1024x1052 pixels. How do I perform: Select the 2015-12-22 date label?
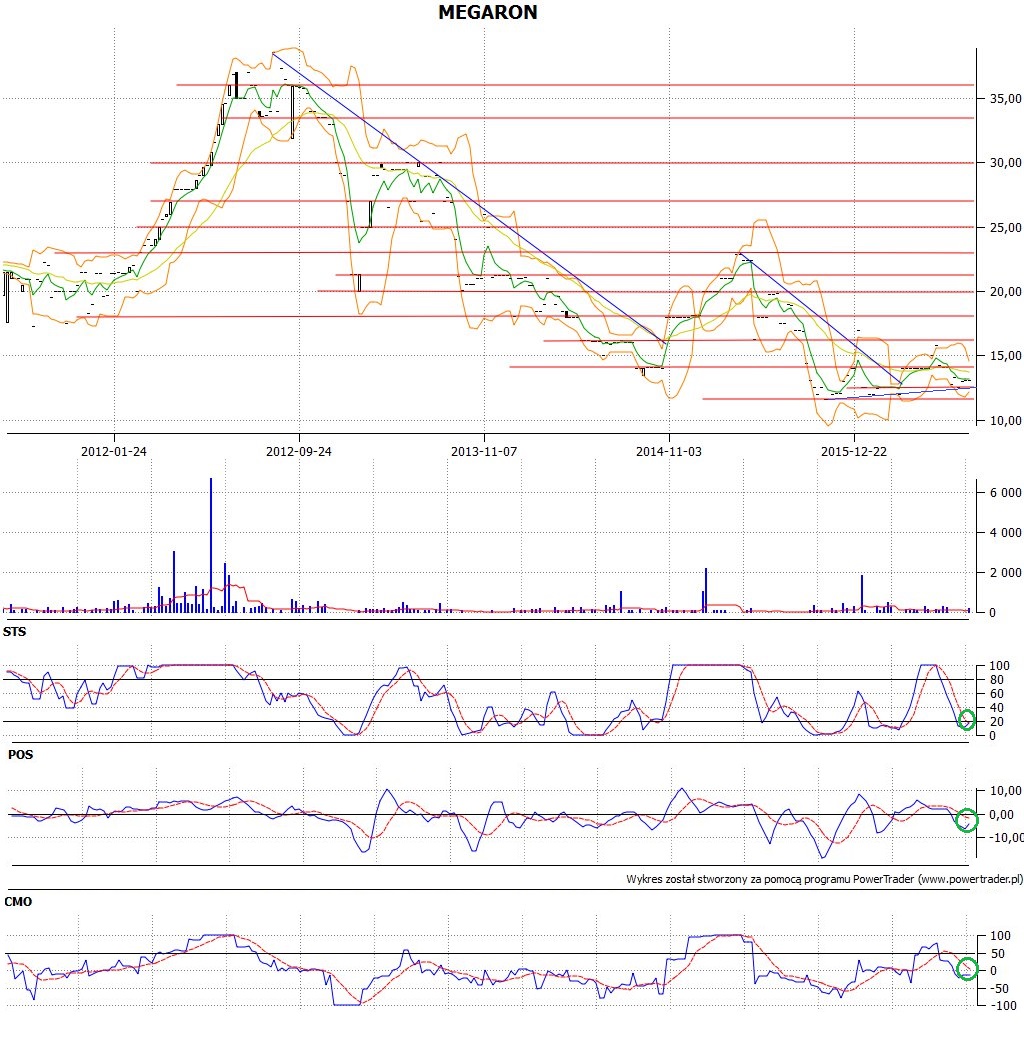854,452
